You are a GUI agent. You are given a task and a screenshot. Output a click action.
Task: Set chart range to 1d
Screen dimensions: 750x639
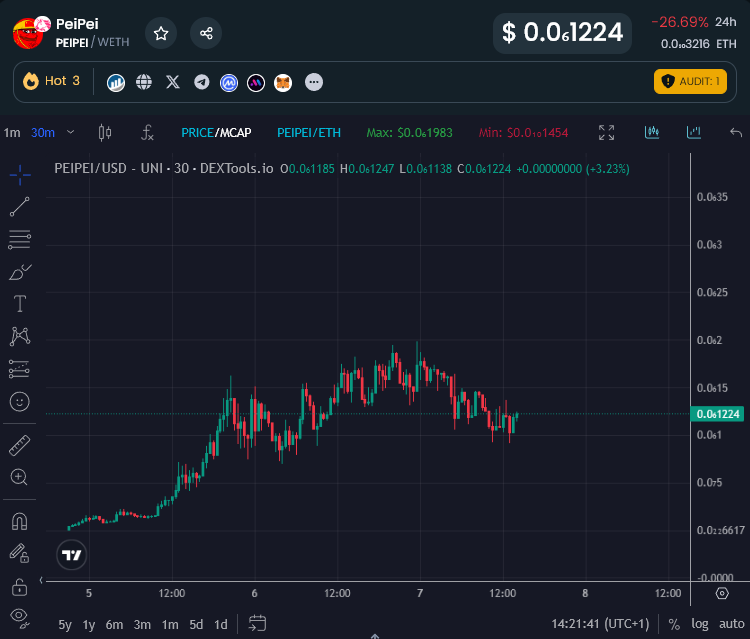(221, 625)
